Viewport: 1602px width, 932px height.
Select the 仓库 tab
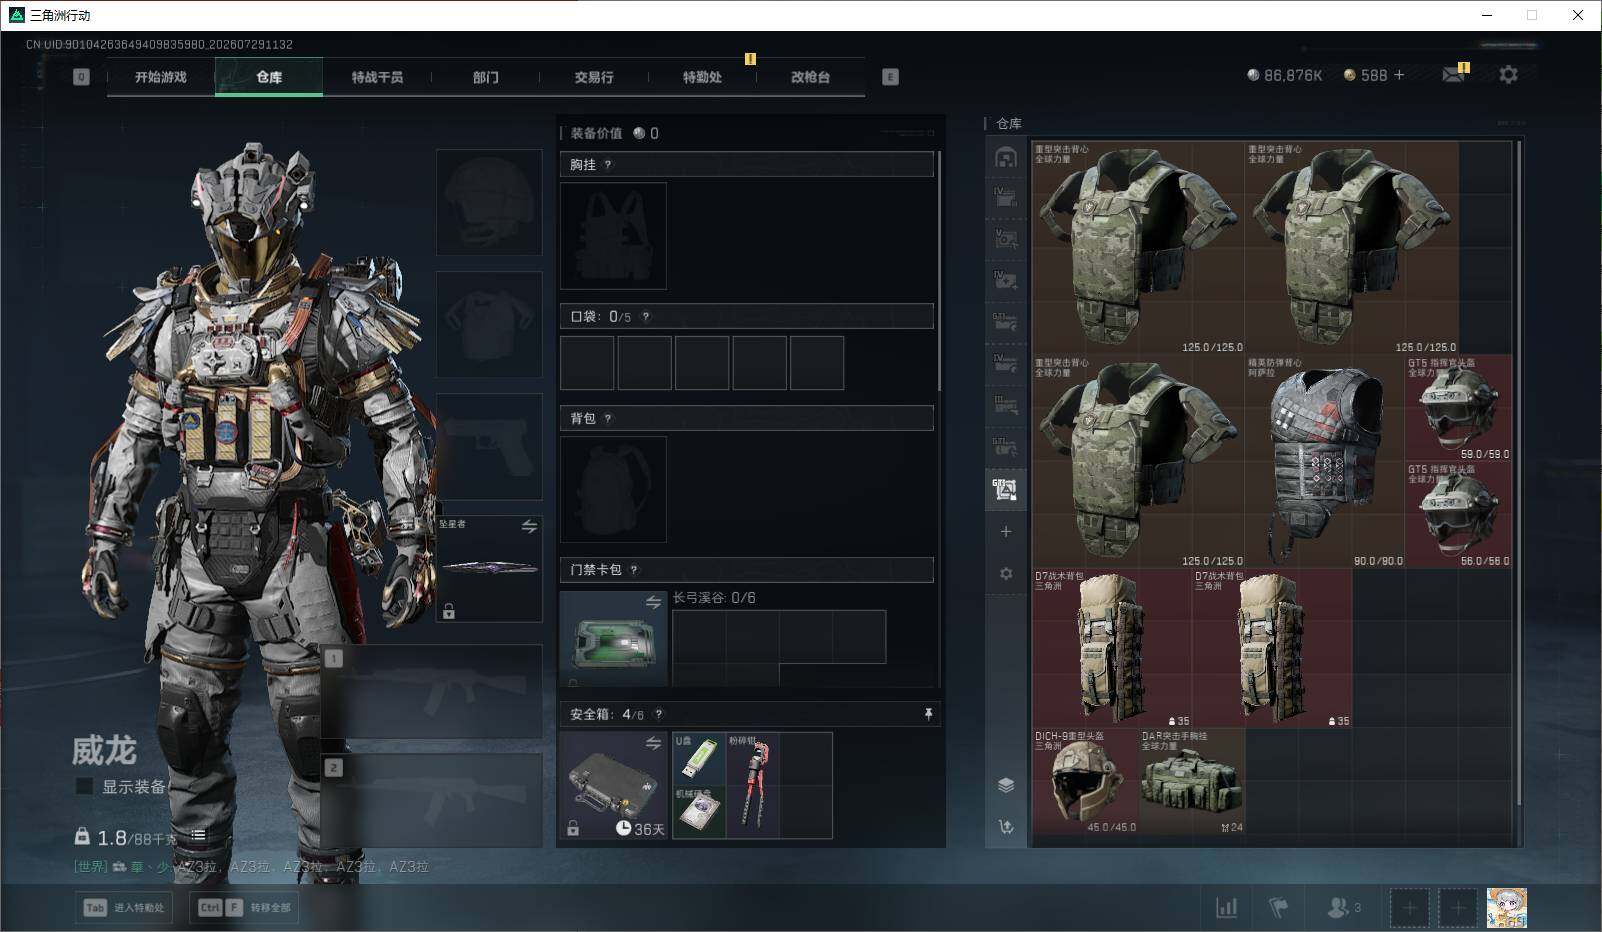point(269,77)
